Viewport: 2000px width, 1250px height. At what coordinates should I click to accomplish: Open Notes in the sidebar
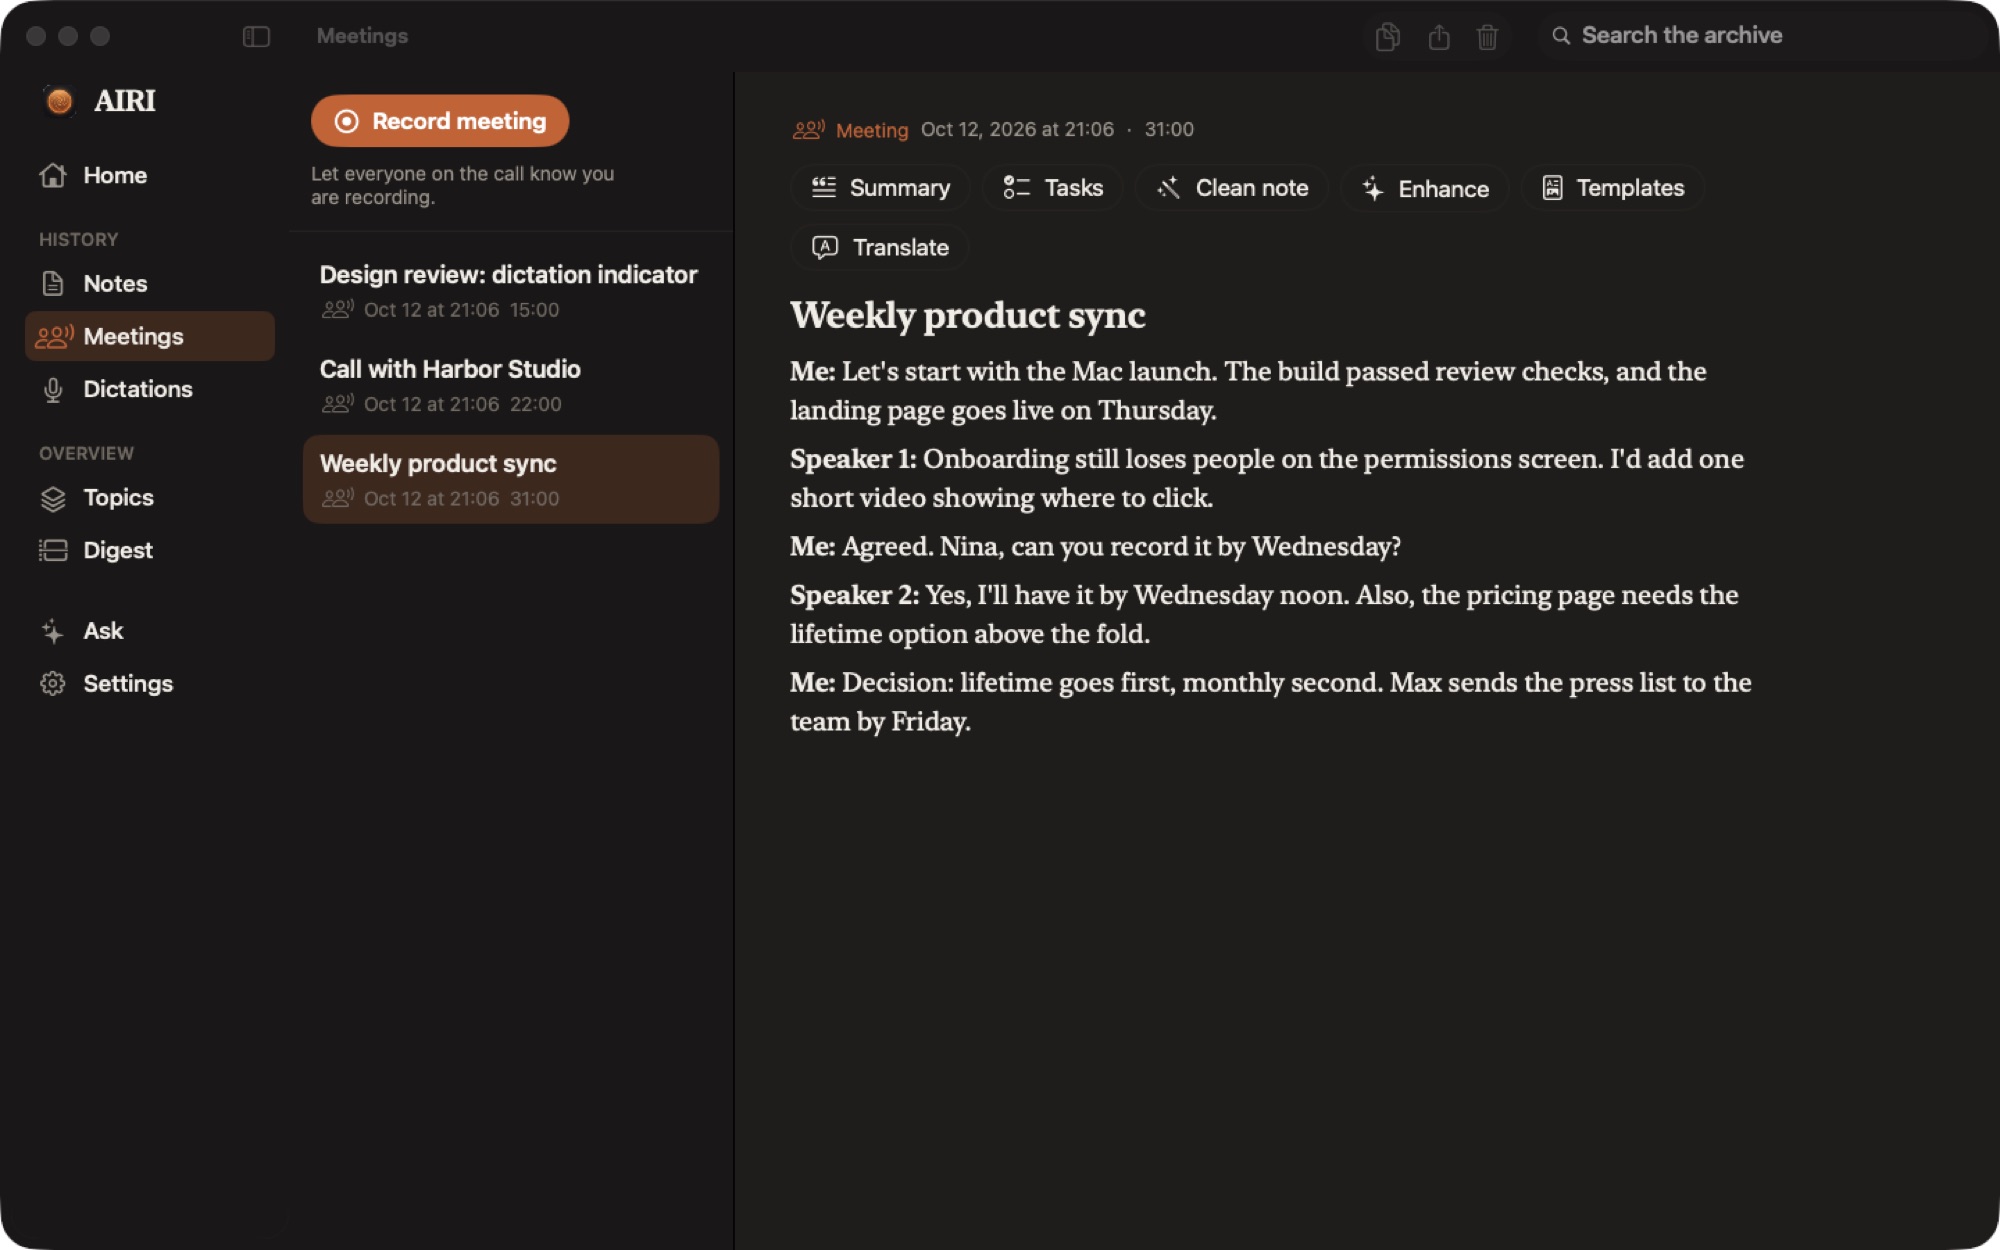click(x=150, y=283)
